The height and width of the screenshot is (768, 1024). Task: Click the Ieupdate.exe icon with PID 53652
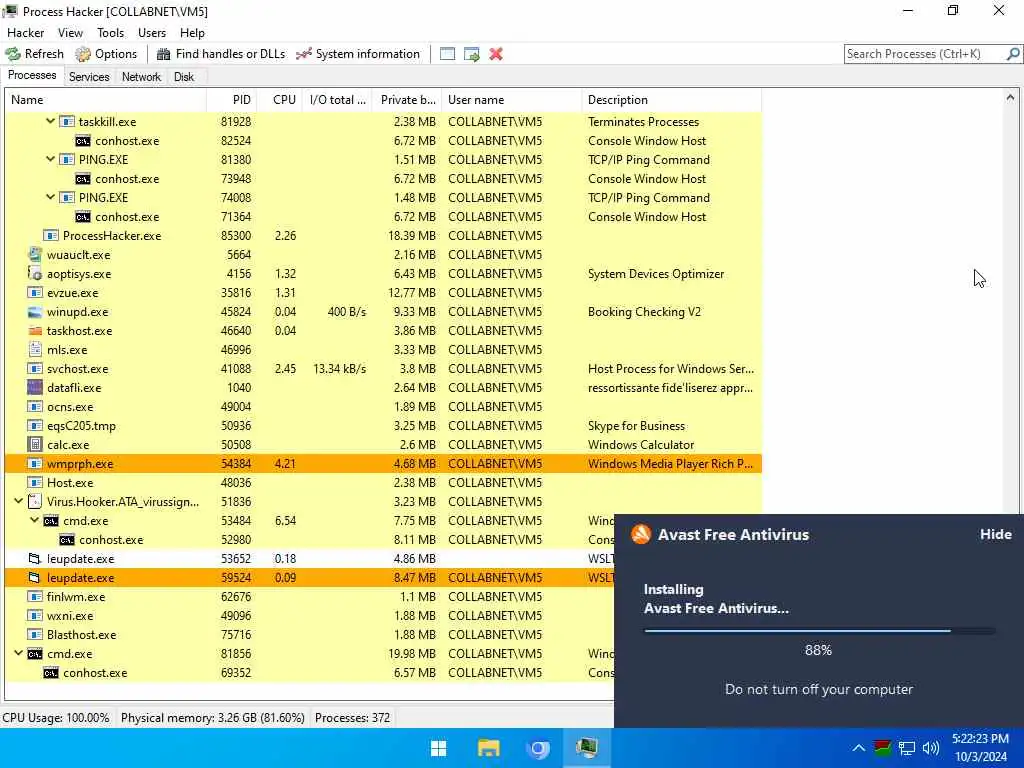(35, 558)
